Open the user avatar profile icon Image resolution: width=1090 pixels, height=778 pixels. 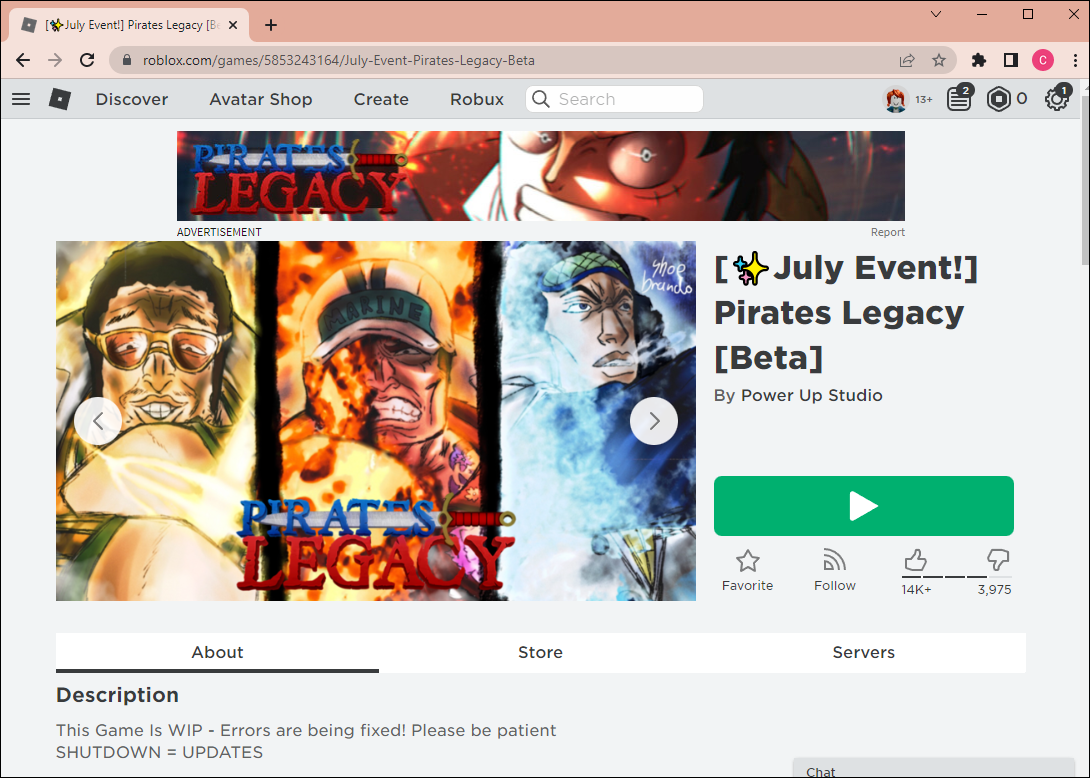(895, 99)
